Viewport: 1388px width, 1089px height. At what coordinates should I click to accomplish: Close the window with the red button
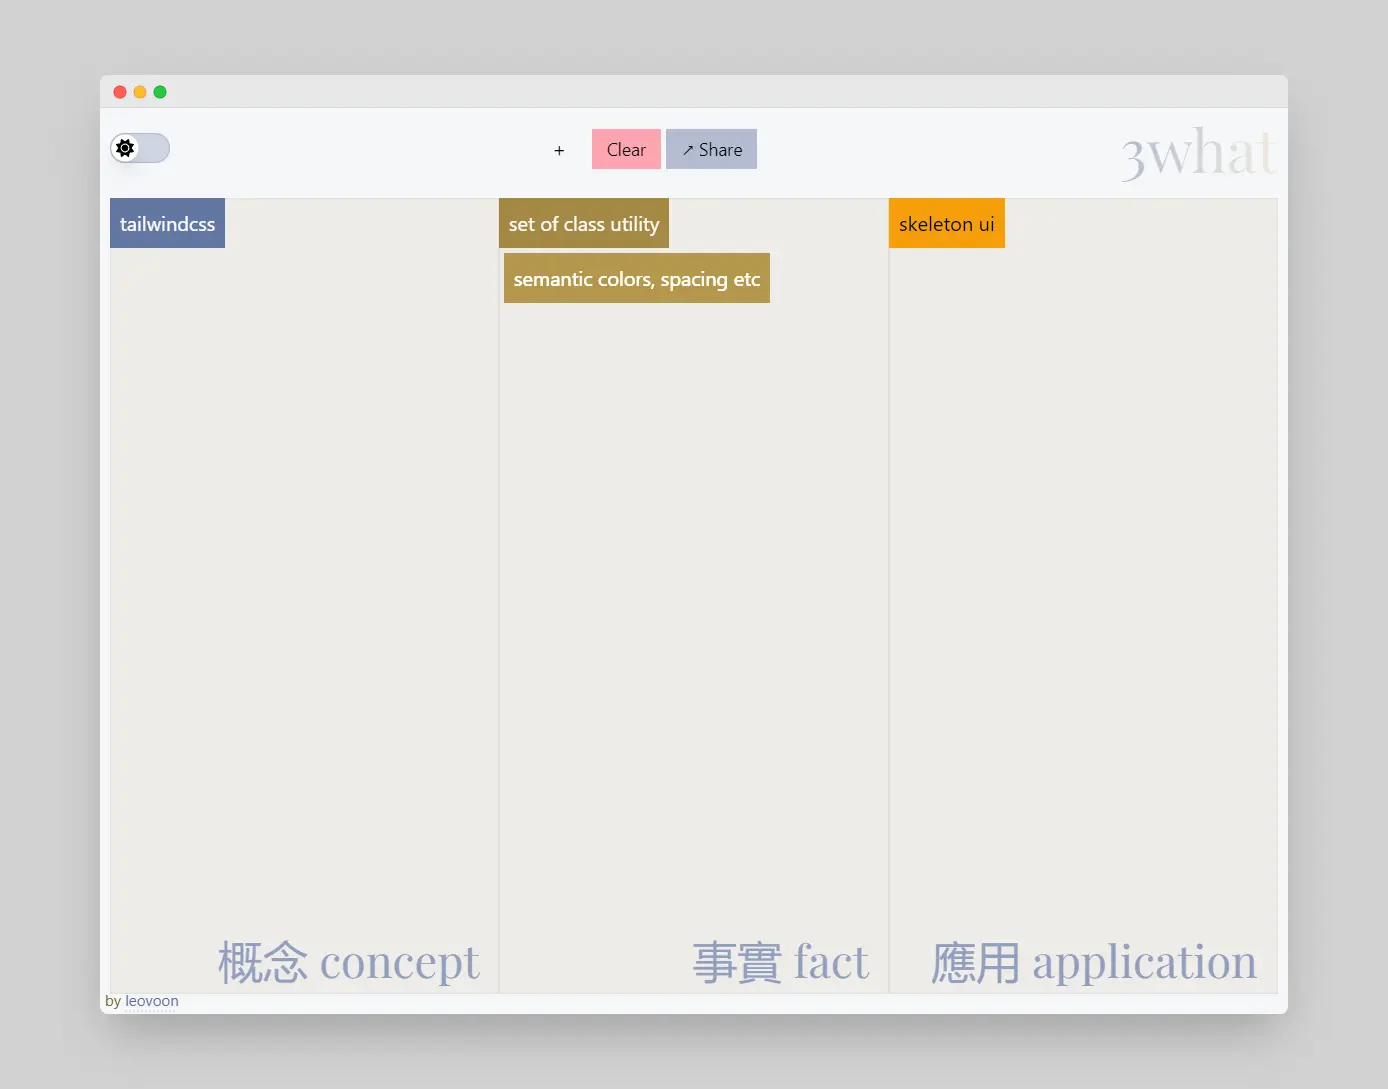pos(120,92)
